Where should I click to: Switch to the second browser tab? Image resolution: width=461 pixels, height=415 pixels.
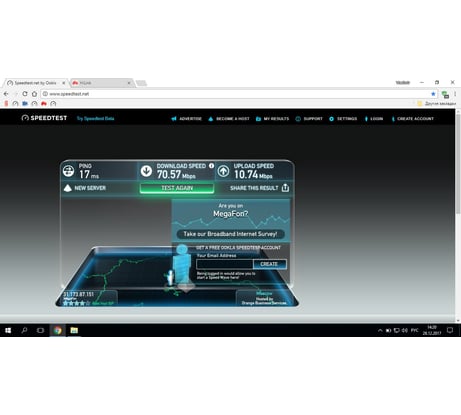tap(101, 83)
